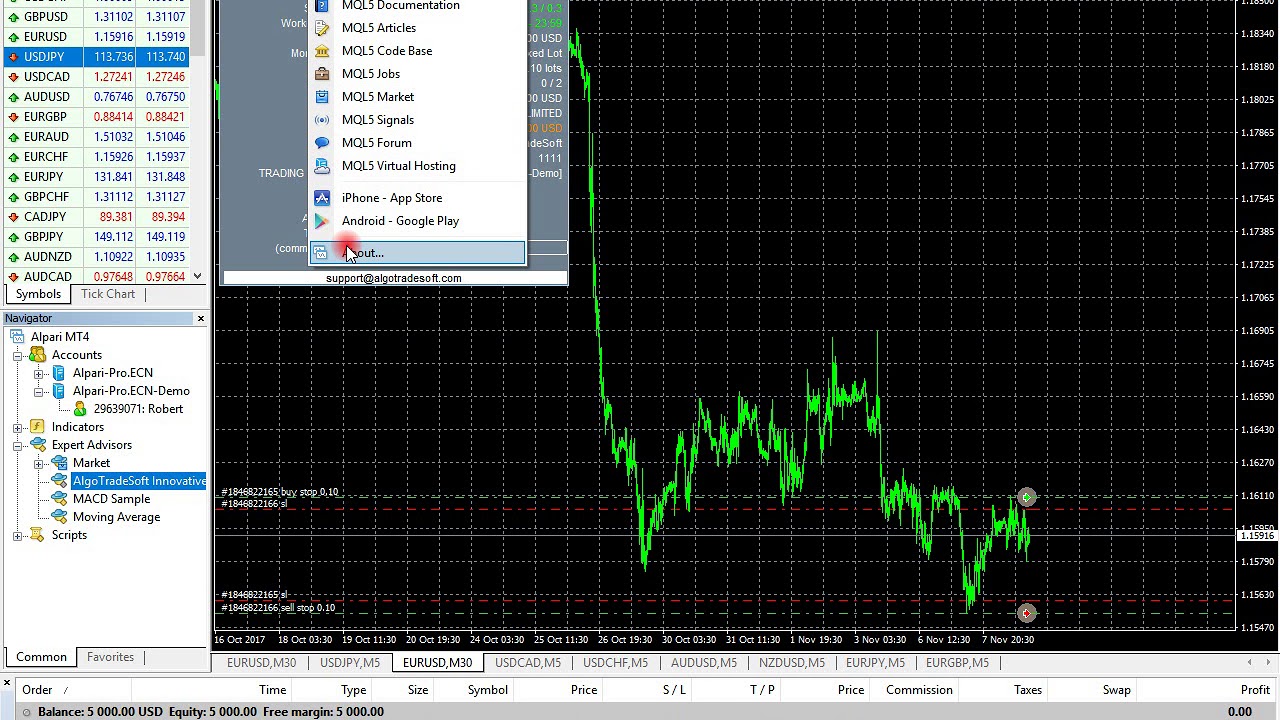This screenshot has height=720, width=1280.
Task: Select the EURGBP row in Market Watch
Action: pyautogui.click(x=97, y=117)
